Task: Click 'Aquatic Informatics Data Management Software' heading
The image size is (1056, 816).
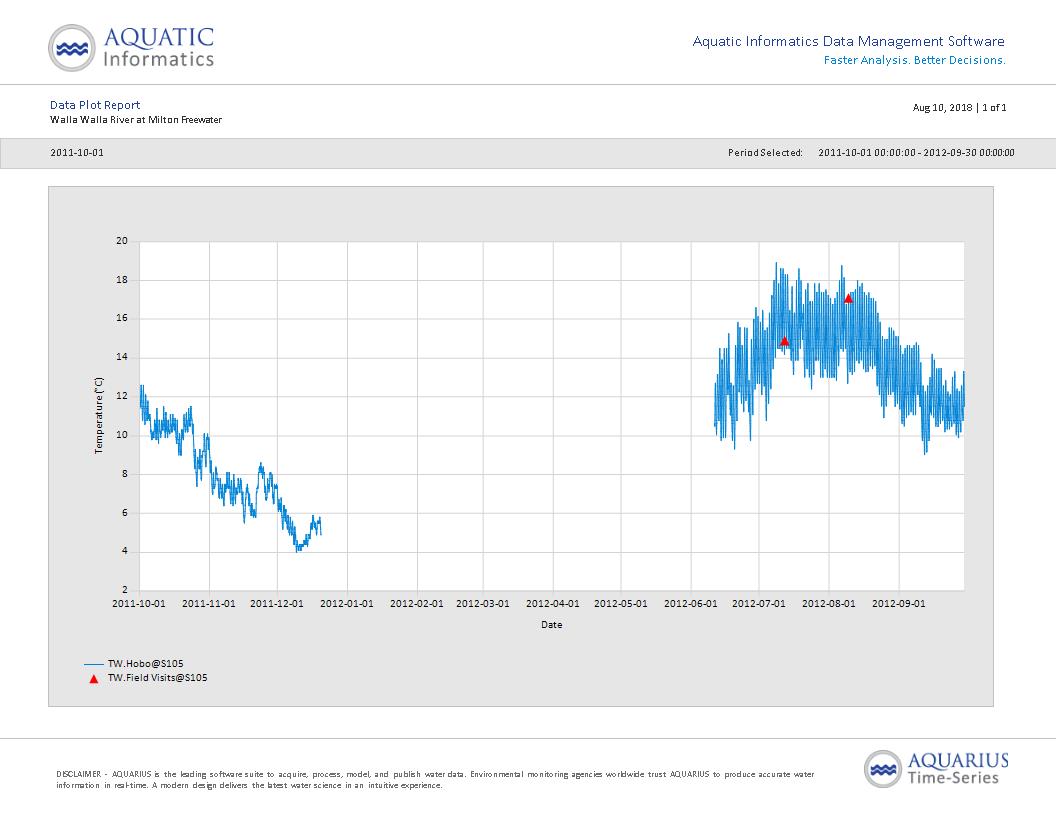Action: (849, 41)
